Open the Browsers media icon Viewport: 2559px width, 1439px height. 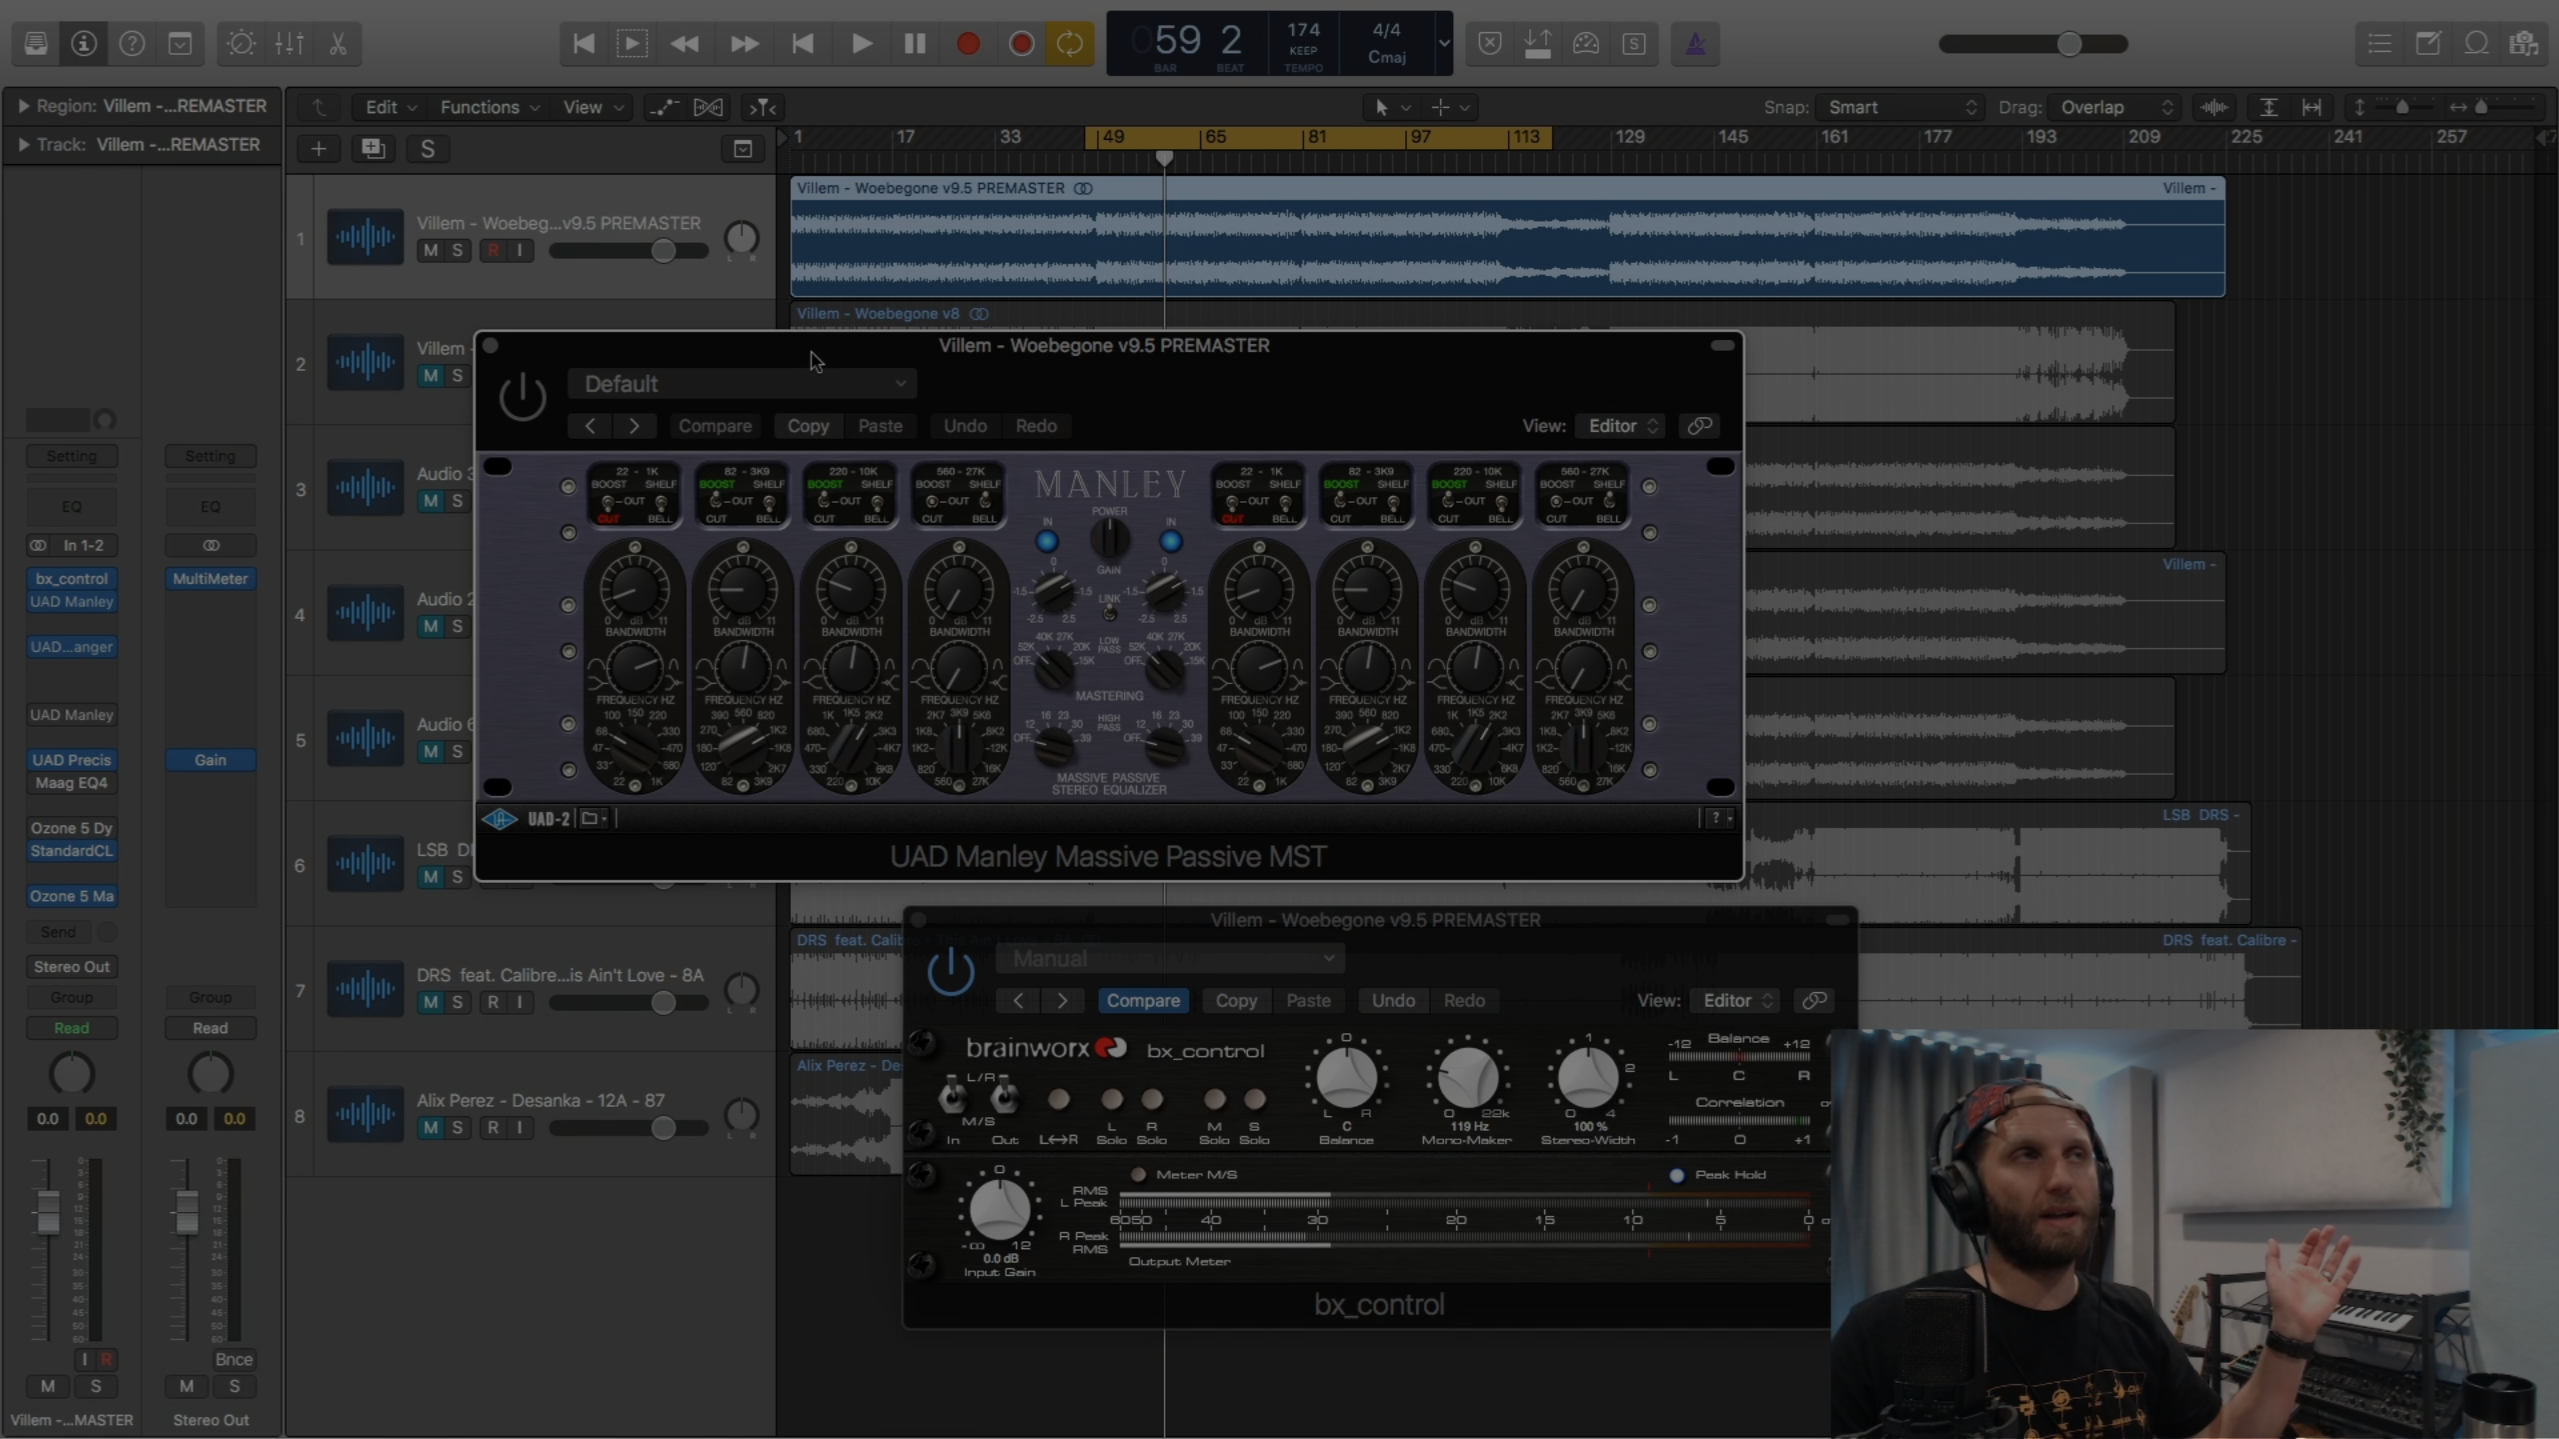pos(2524,44)
